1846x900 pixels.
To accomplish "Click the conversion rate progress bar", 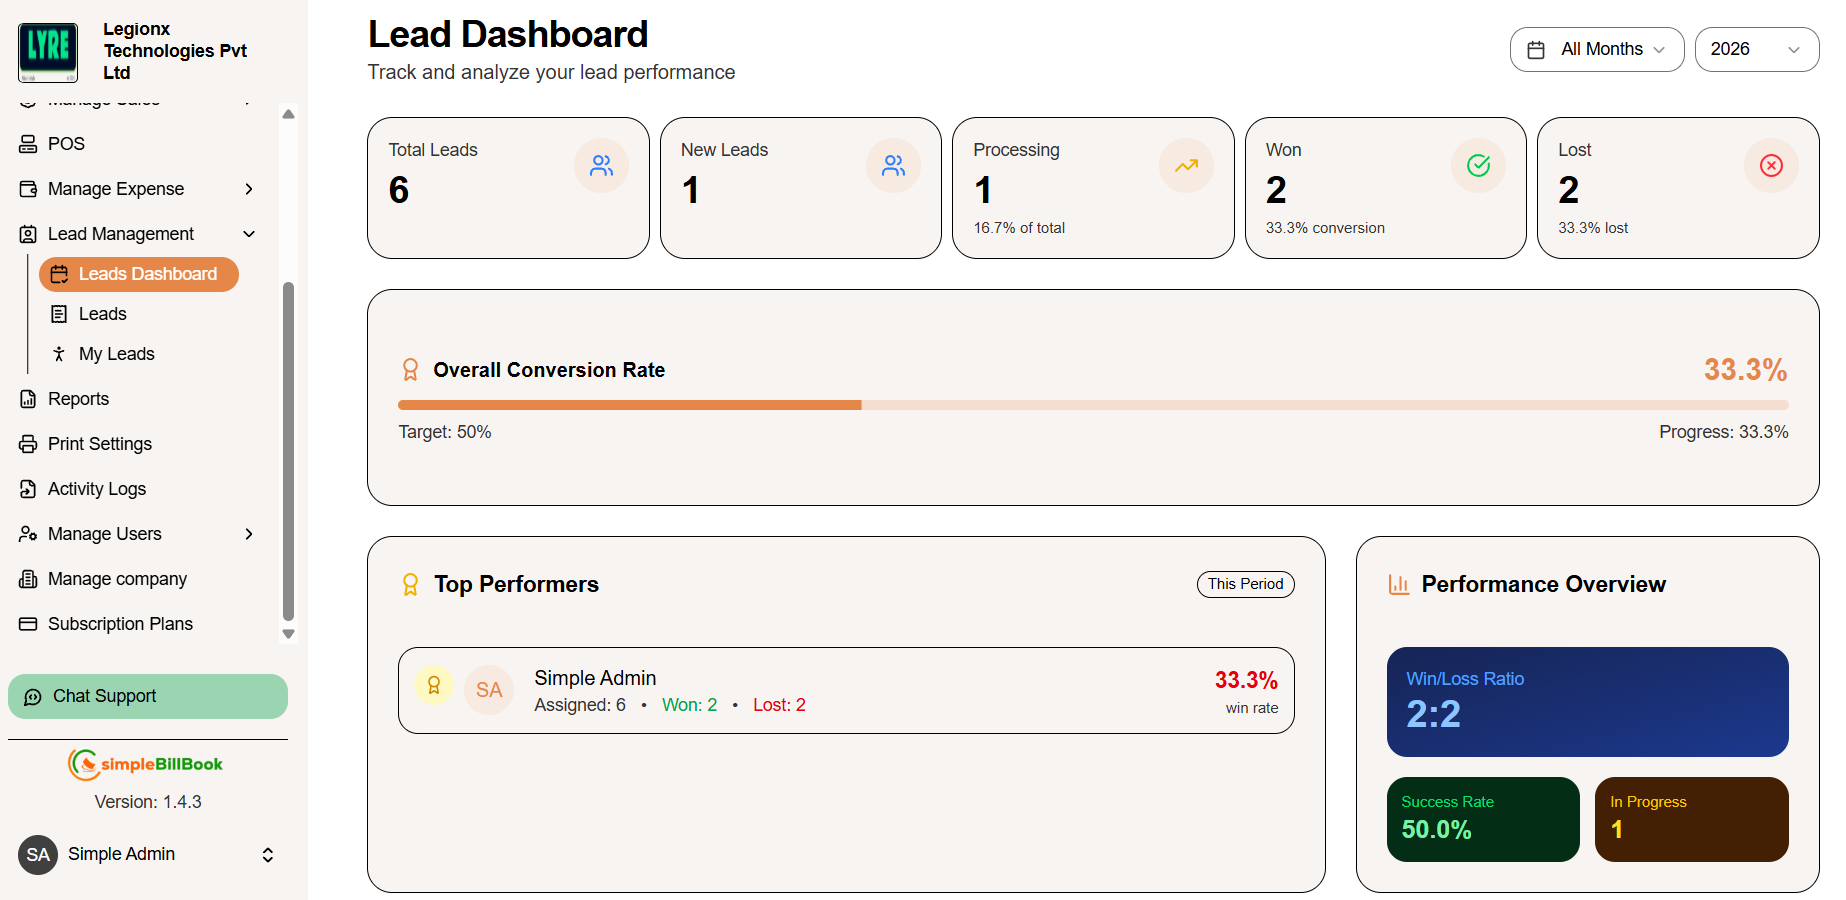I will [x=1093, y=405].
